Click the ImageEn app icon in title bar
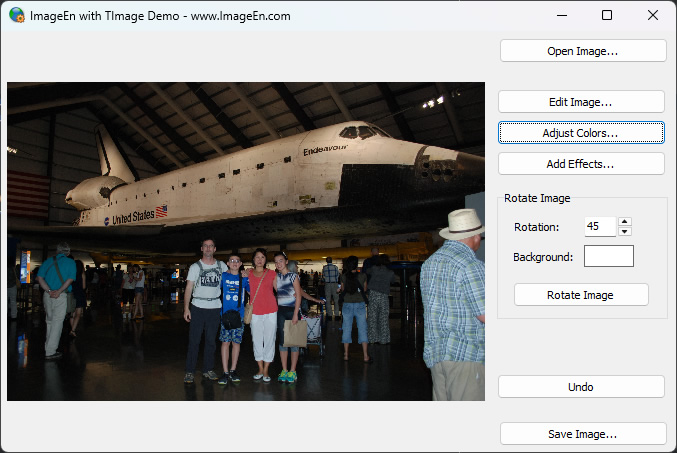Image resolution: width=677 pixels, height=453 pixels. coord(17,15)
